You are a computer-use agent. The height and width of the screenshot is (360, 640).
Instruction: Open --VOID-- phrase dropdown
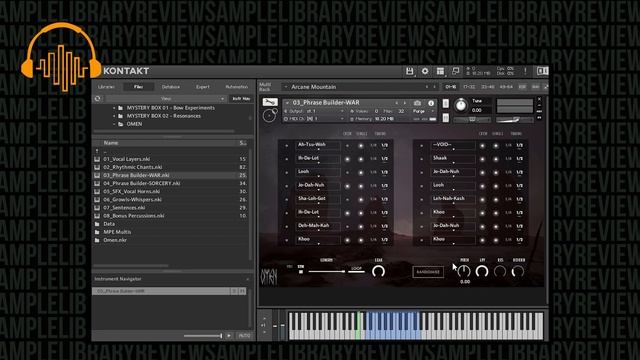pos(453,145)
